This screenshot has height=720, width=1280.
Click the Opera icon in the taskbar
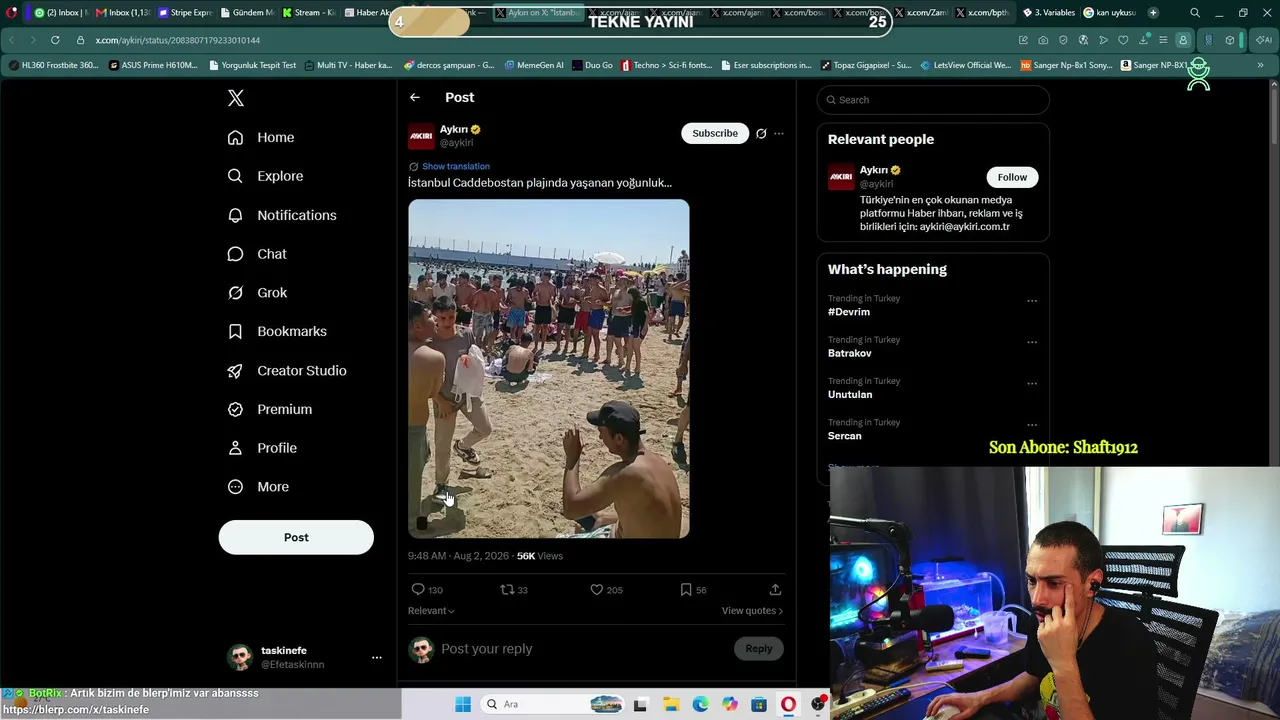pyautogui.click(x=788, y=704)
